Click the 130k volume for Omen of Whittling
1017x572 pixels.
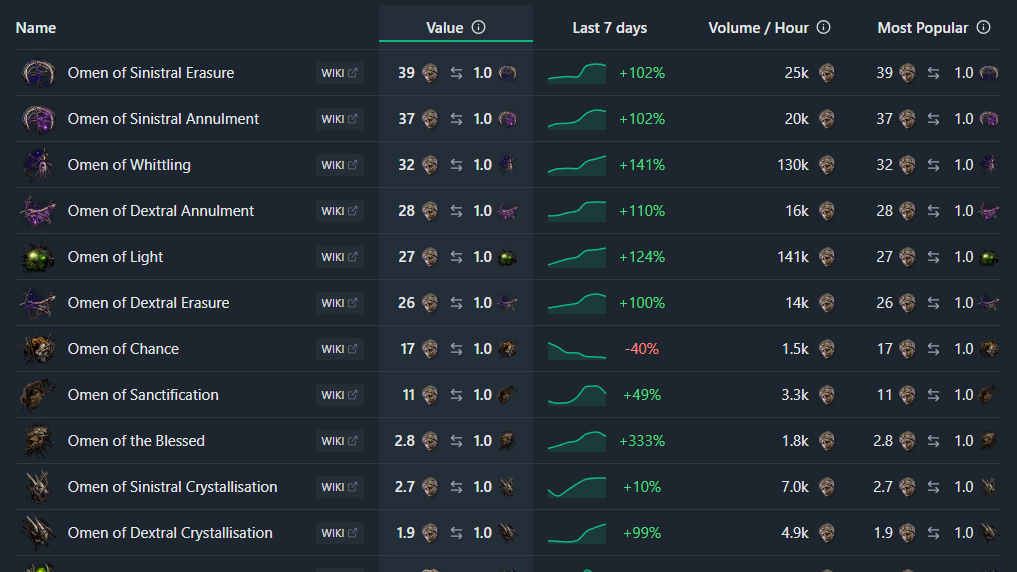[793, 165]
